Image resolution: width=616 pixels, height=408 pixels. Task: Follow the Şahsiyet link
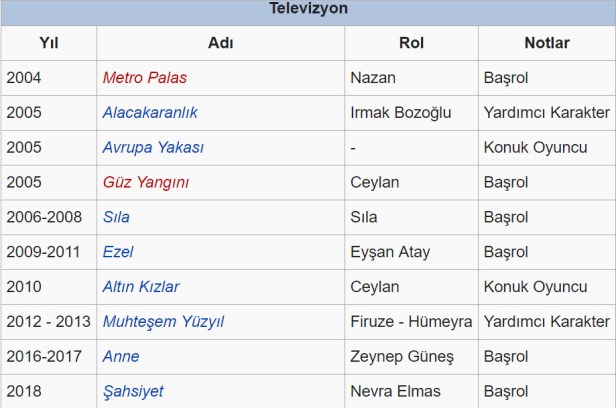(x=133, y=391)
